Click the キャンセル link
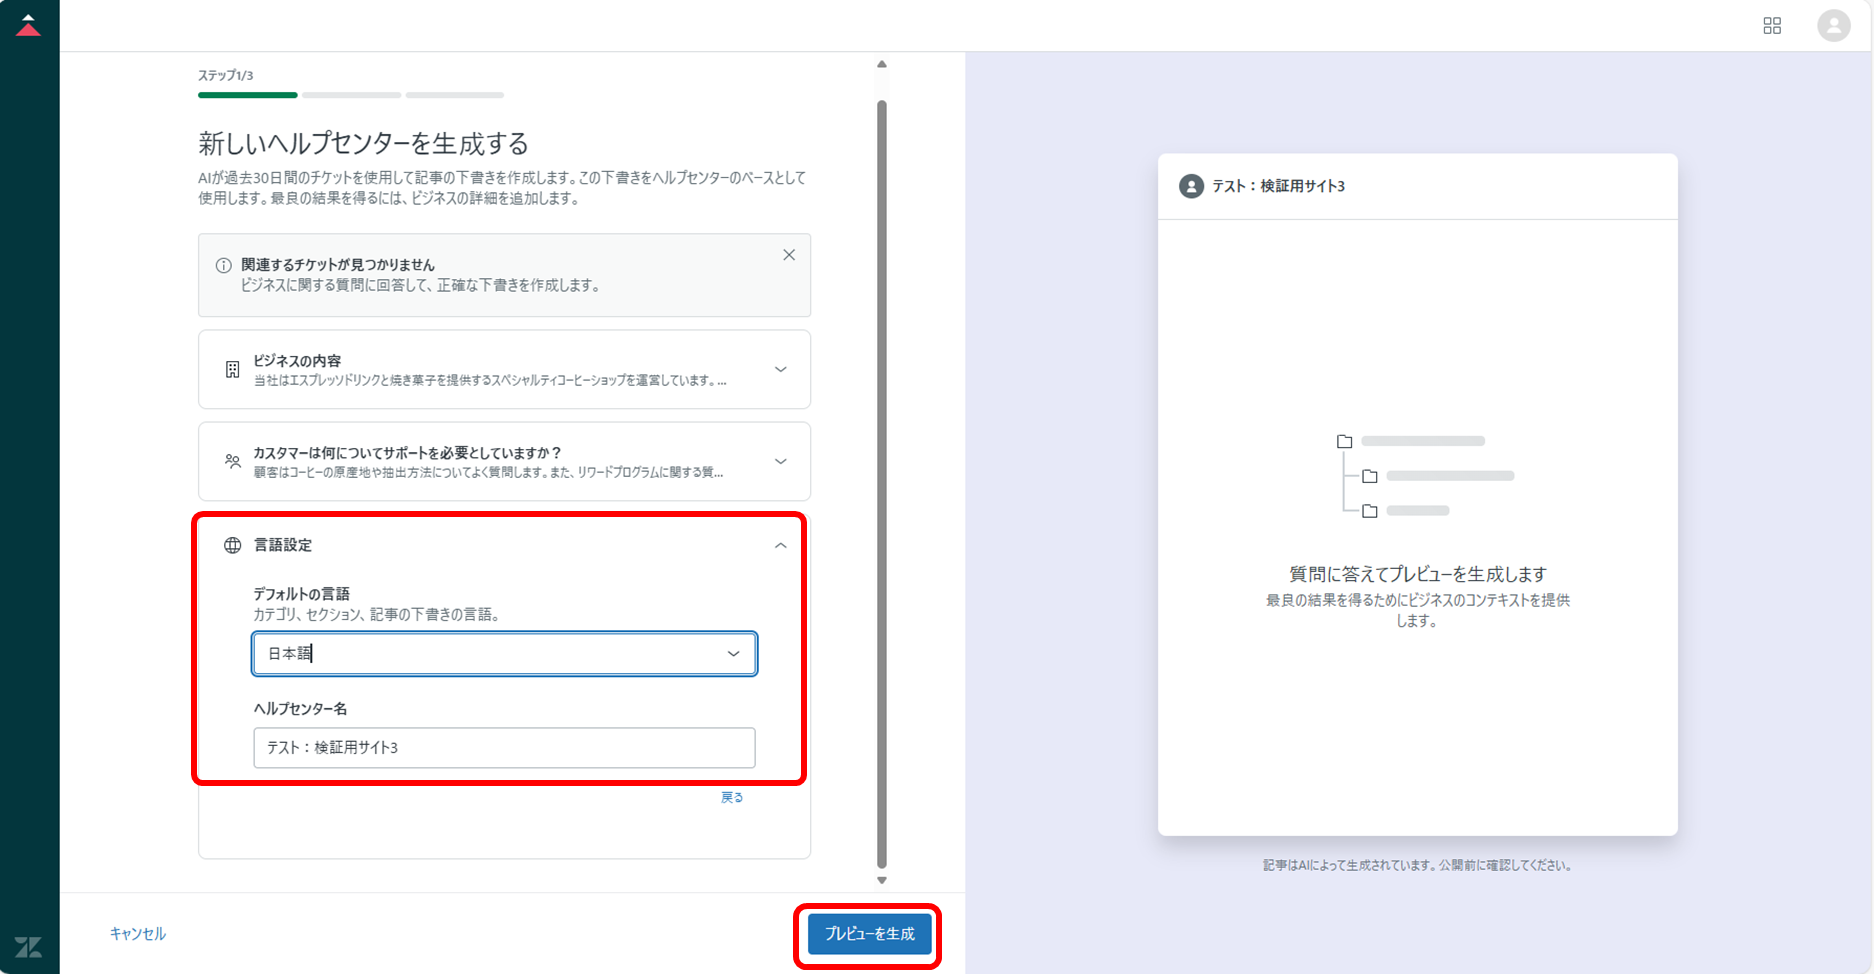 [138, 933]
